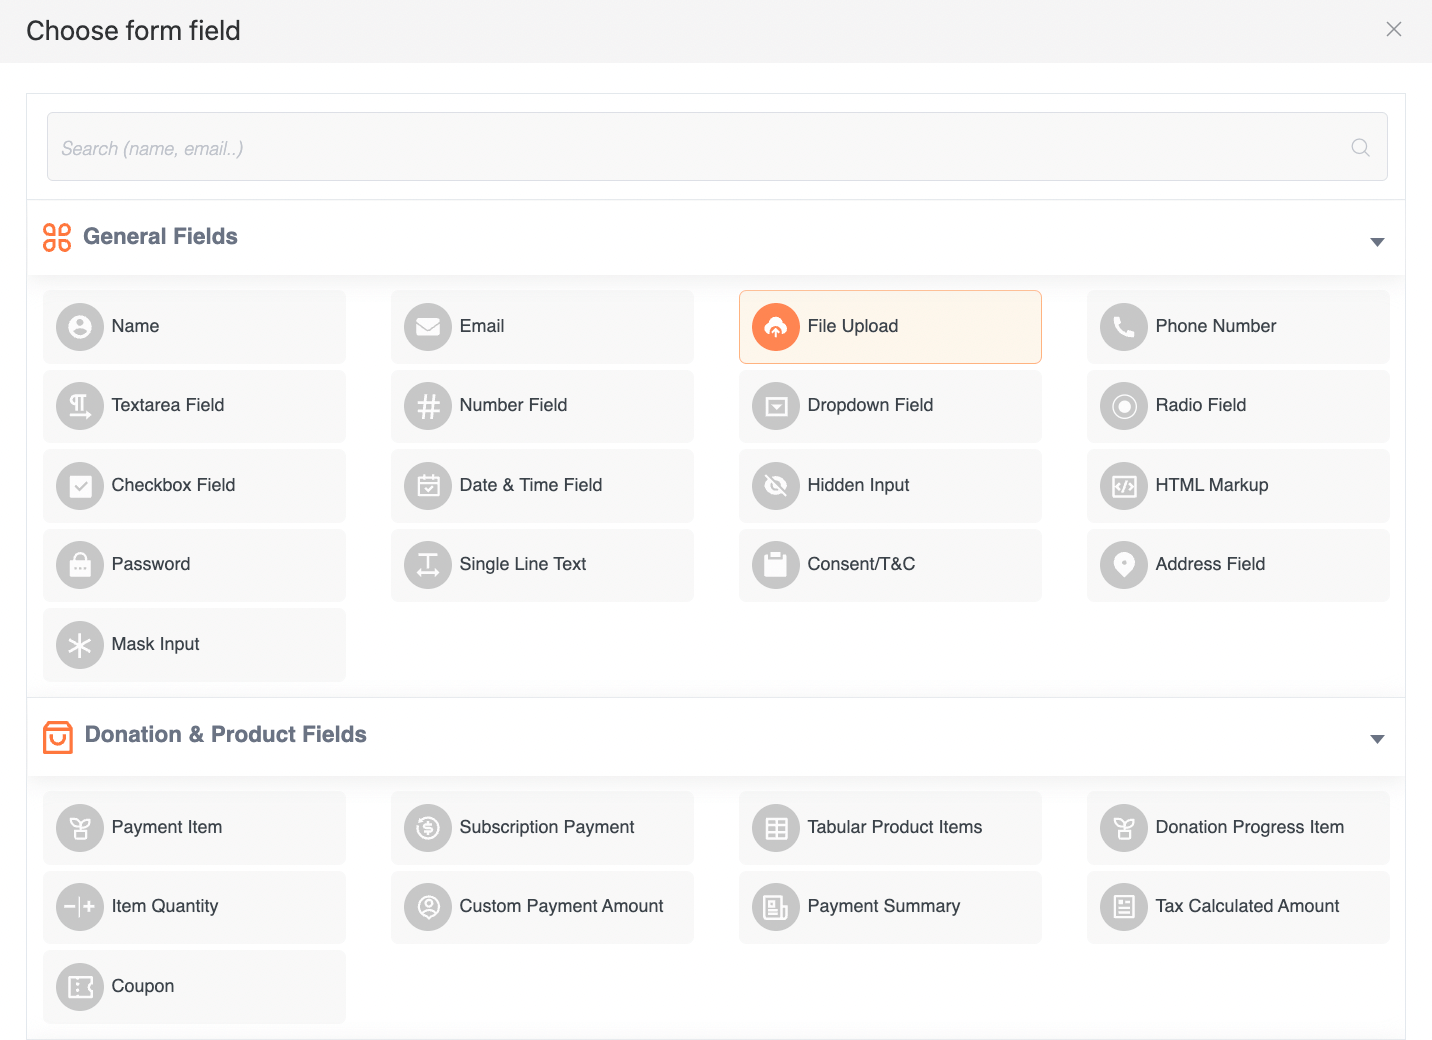The image size is (1432, 1040).
Task: Click the File Upload cloud icon
Action: [775, 327]
